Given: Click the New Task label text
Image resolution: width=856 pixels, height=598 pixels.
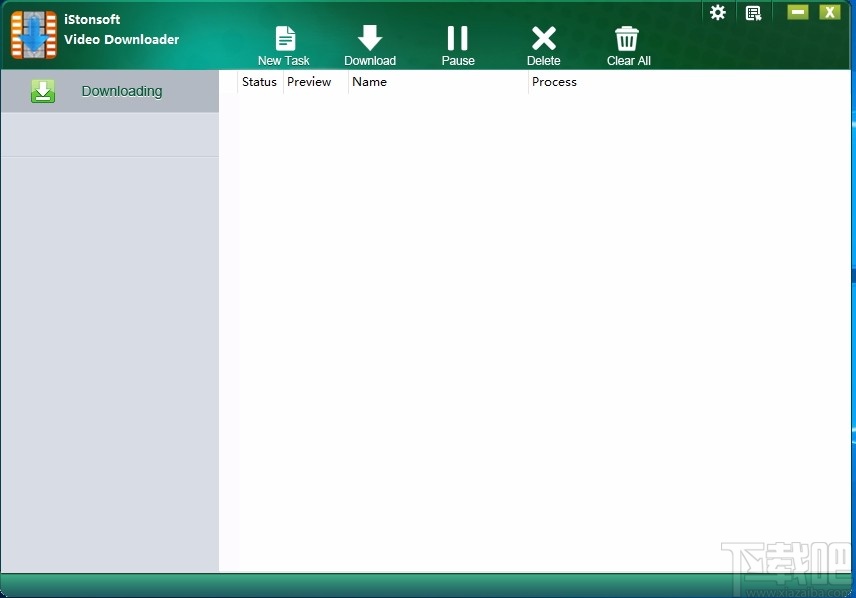Looking at the screenshot, I should pos(284,59).
